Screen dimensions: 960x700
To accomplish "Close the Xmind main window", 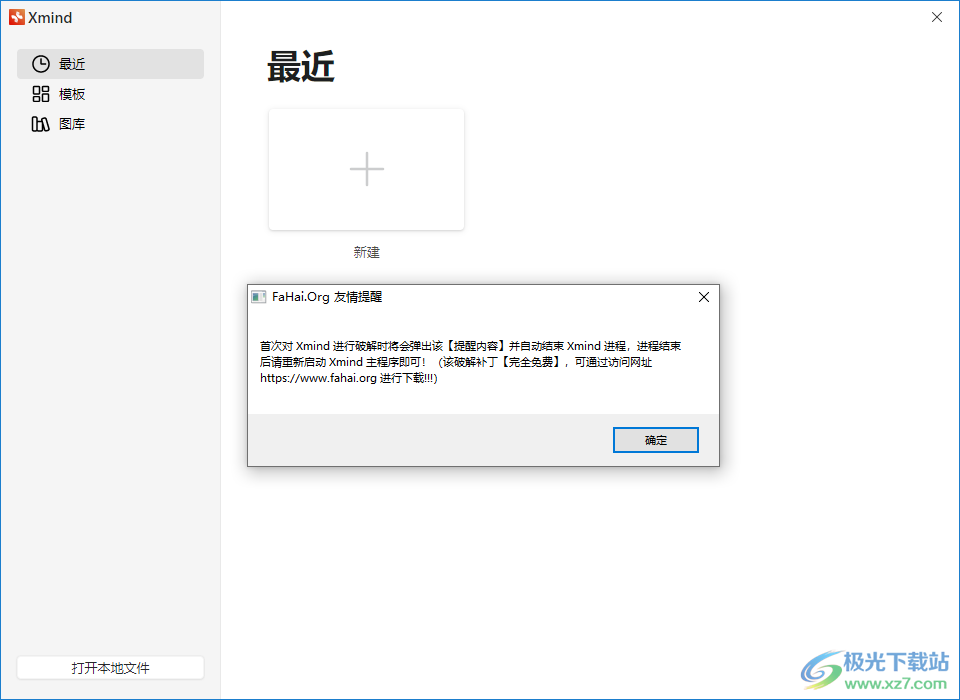I will (937, 17).
